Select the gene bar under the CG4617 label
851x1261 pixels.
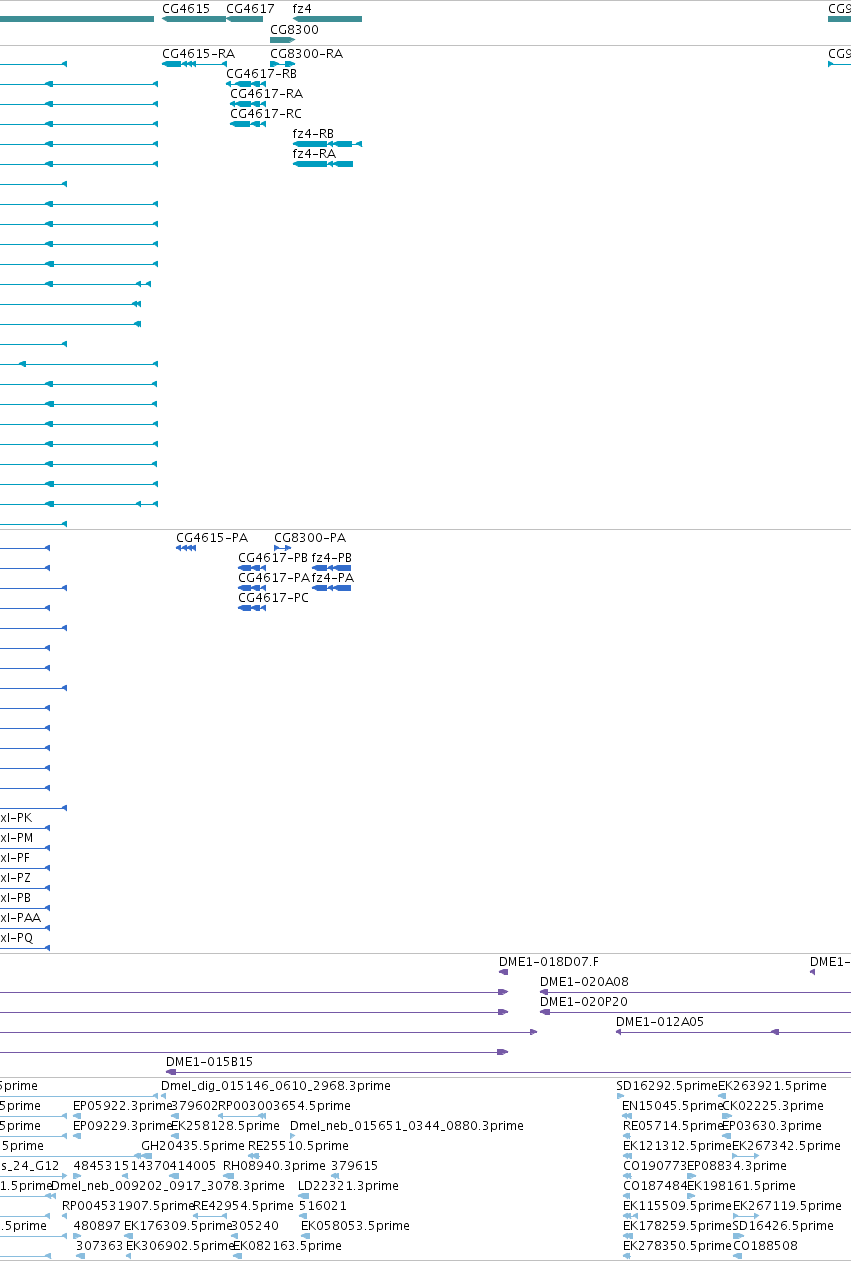click(245, 19)
